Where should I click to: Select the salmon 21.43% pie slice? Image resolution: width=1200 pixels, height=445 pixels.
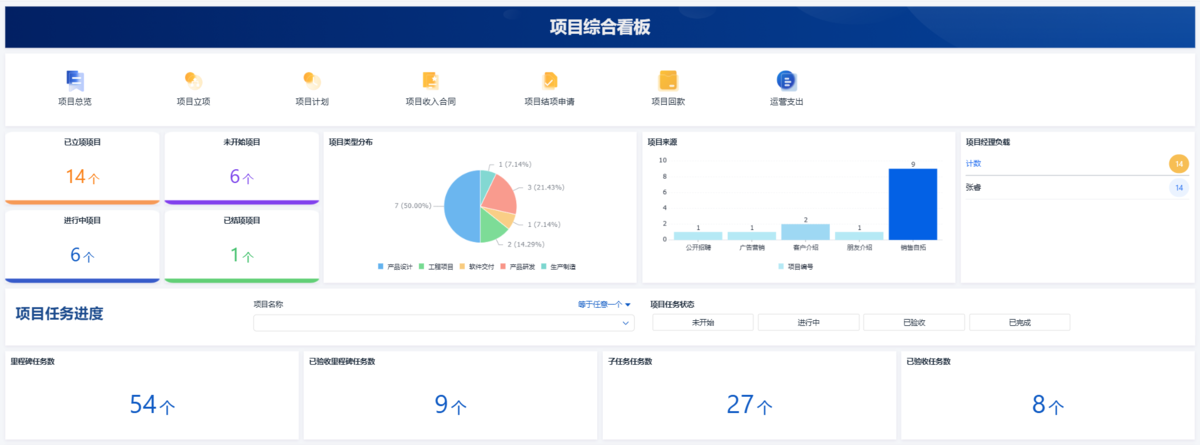[x=500, y=194]
